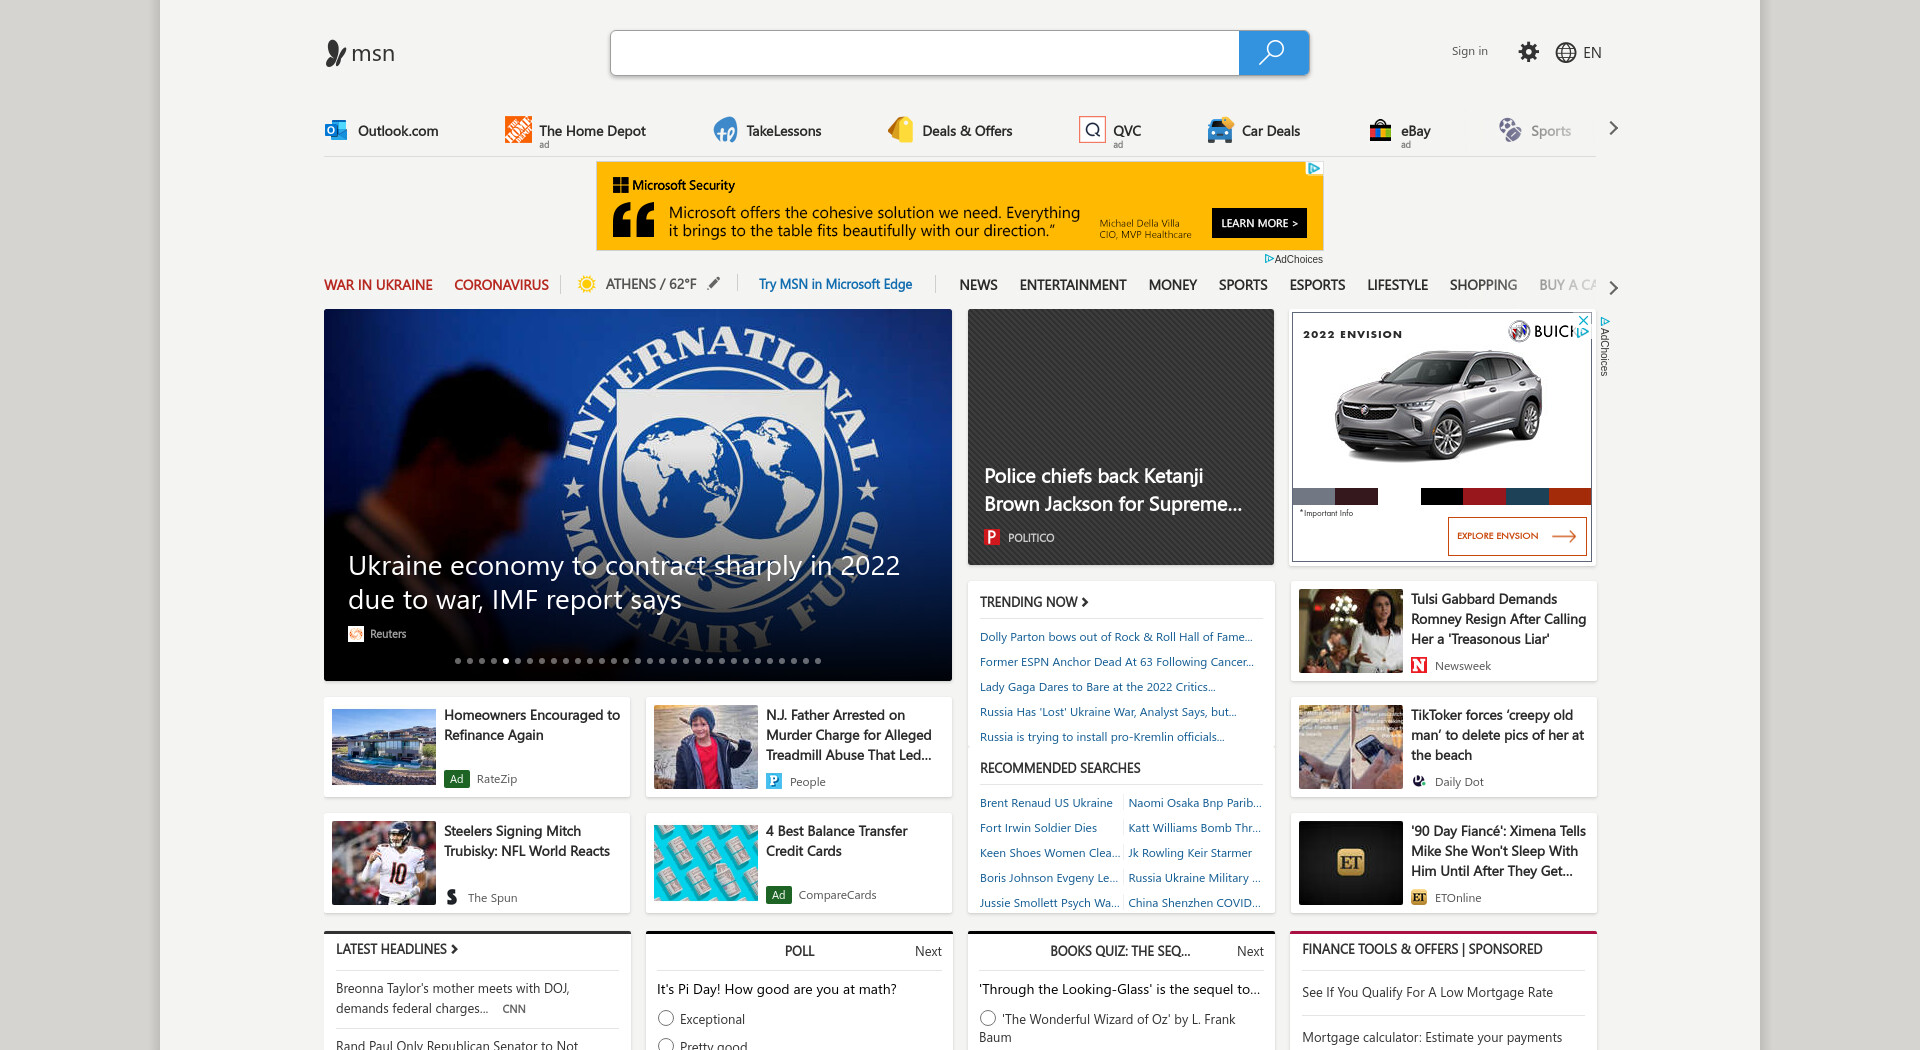Open the Ukraine economy IMF headline story
The width and height of the screenshot is (1920, 1050).
624,582
